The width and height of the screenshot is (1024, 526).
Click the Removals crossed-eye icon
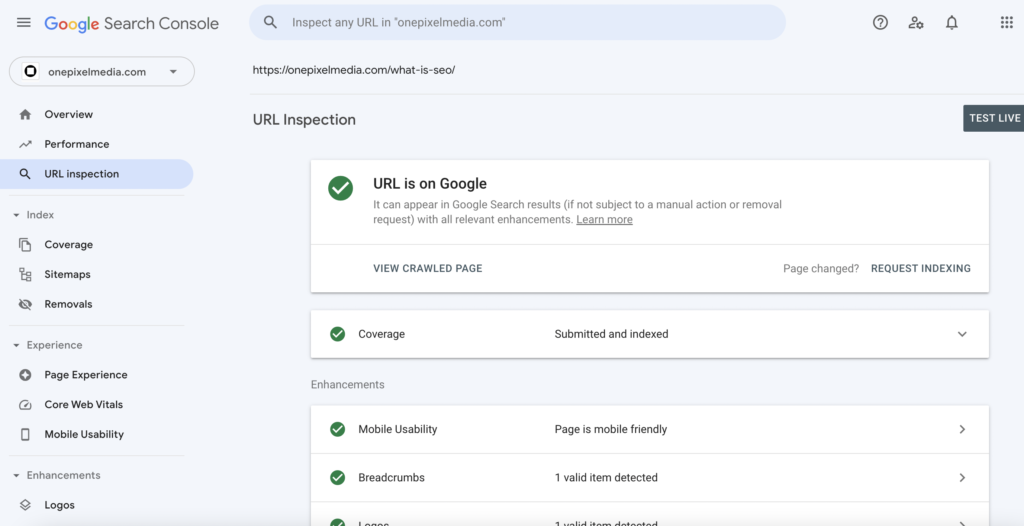tap(25, 304)
